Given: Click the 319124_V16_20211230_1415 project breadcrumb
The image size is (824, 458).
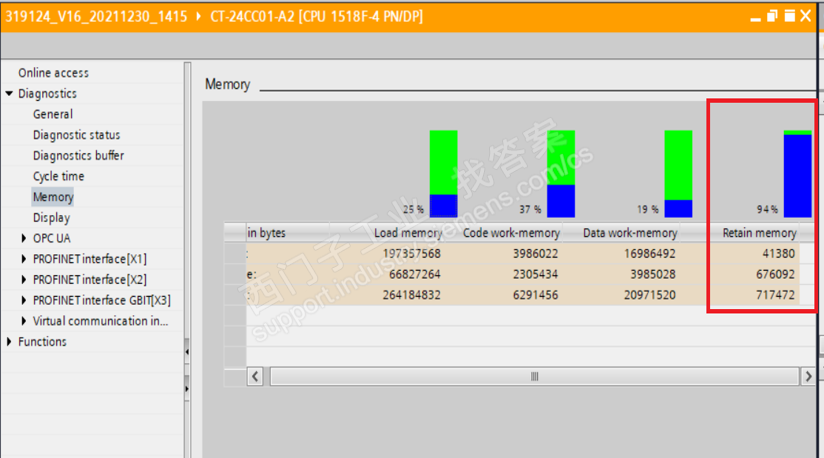Looking at the screenshot, I should 96,17.
